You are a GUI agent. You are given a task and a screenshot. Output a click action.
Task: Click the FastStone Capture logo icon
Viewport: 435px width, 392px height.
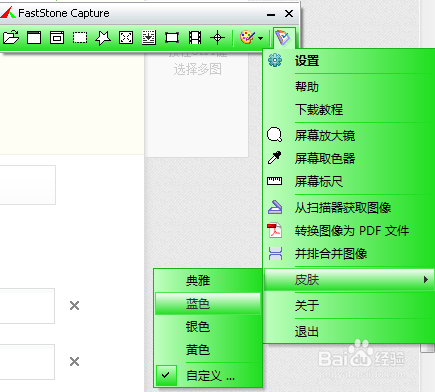click(8, 13)
